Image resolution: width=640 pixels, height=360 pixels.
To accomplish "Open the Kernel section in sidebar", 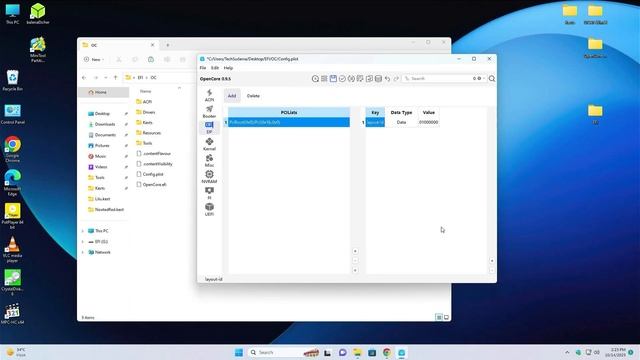I will (209, 144).
